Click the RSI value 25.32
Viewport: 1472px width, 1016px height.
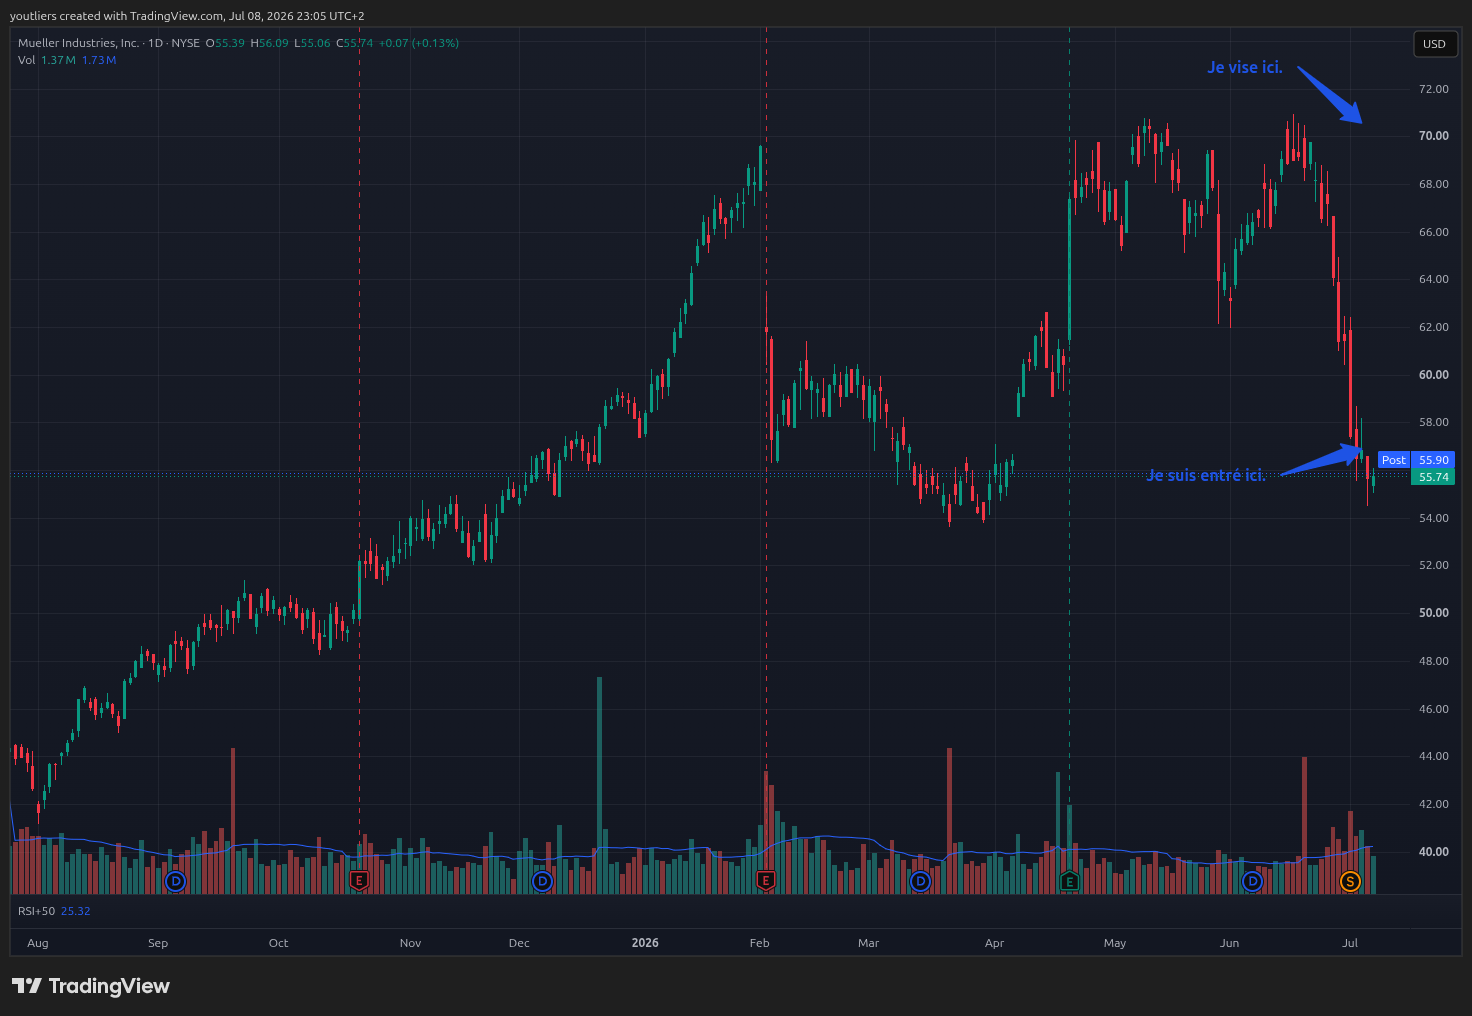76,911
